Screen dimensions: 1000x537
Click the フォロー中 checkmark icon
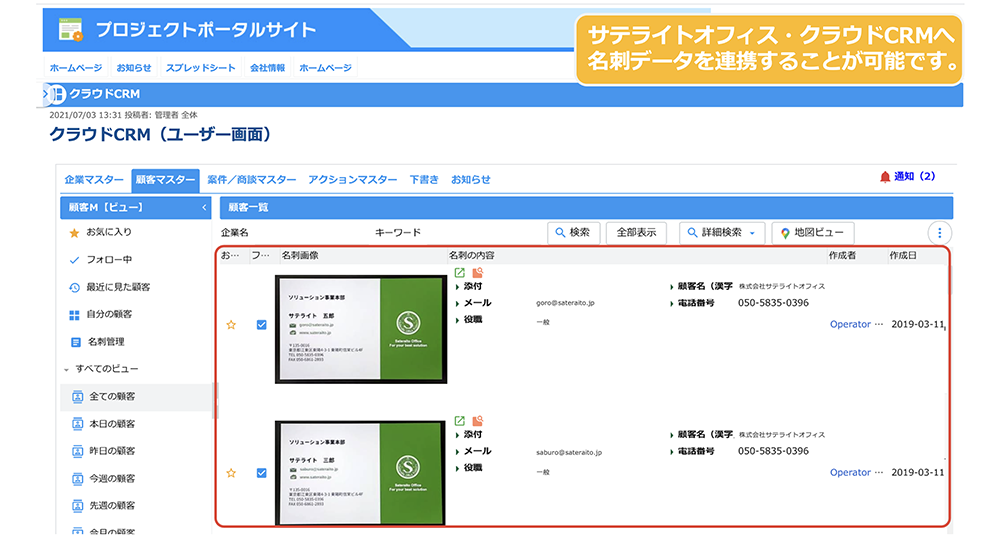click(x=74, y=260)
